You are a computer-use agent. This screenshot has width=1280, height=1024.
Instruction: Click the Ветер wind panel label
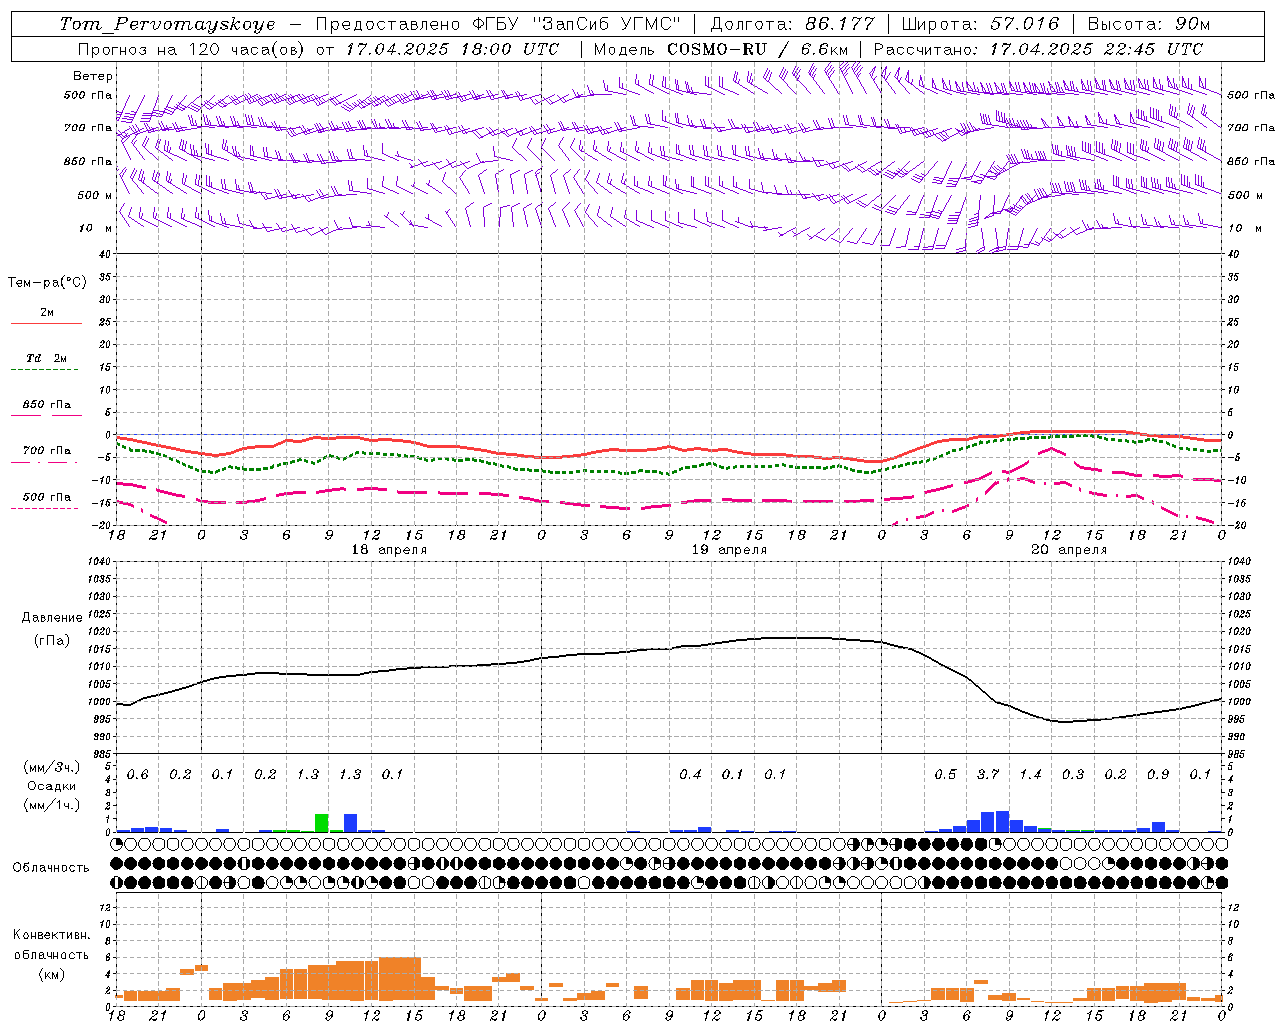click(92, 76)
